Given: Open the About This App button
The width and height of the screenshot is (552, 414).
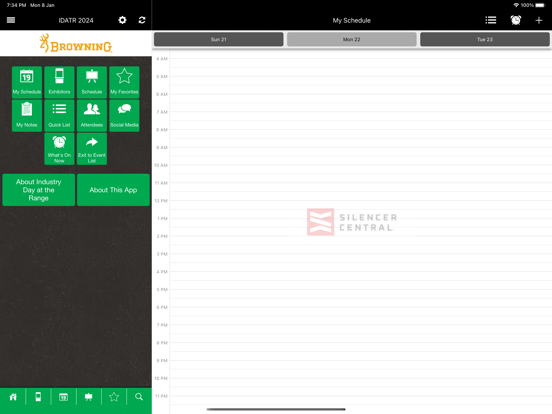Looking at the screenshot, I should [113, 190].
